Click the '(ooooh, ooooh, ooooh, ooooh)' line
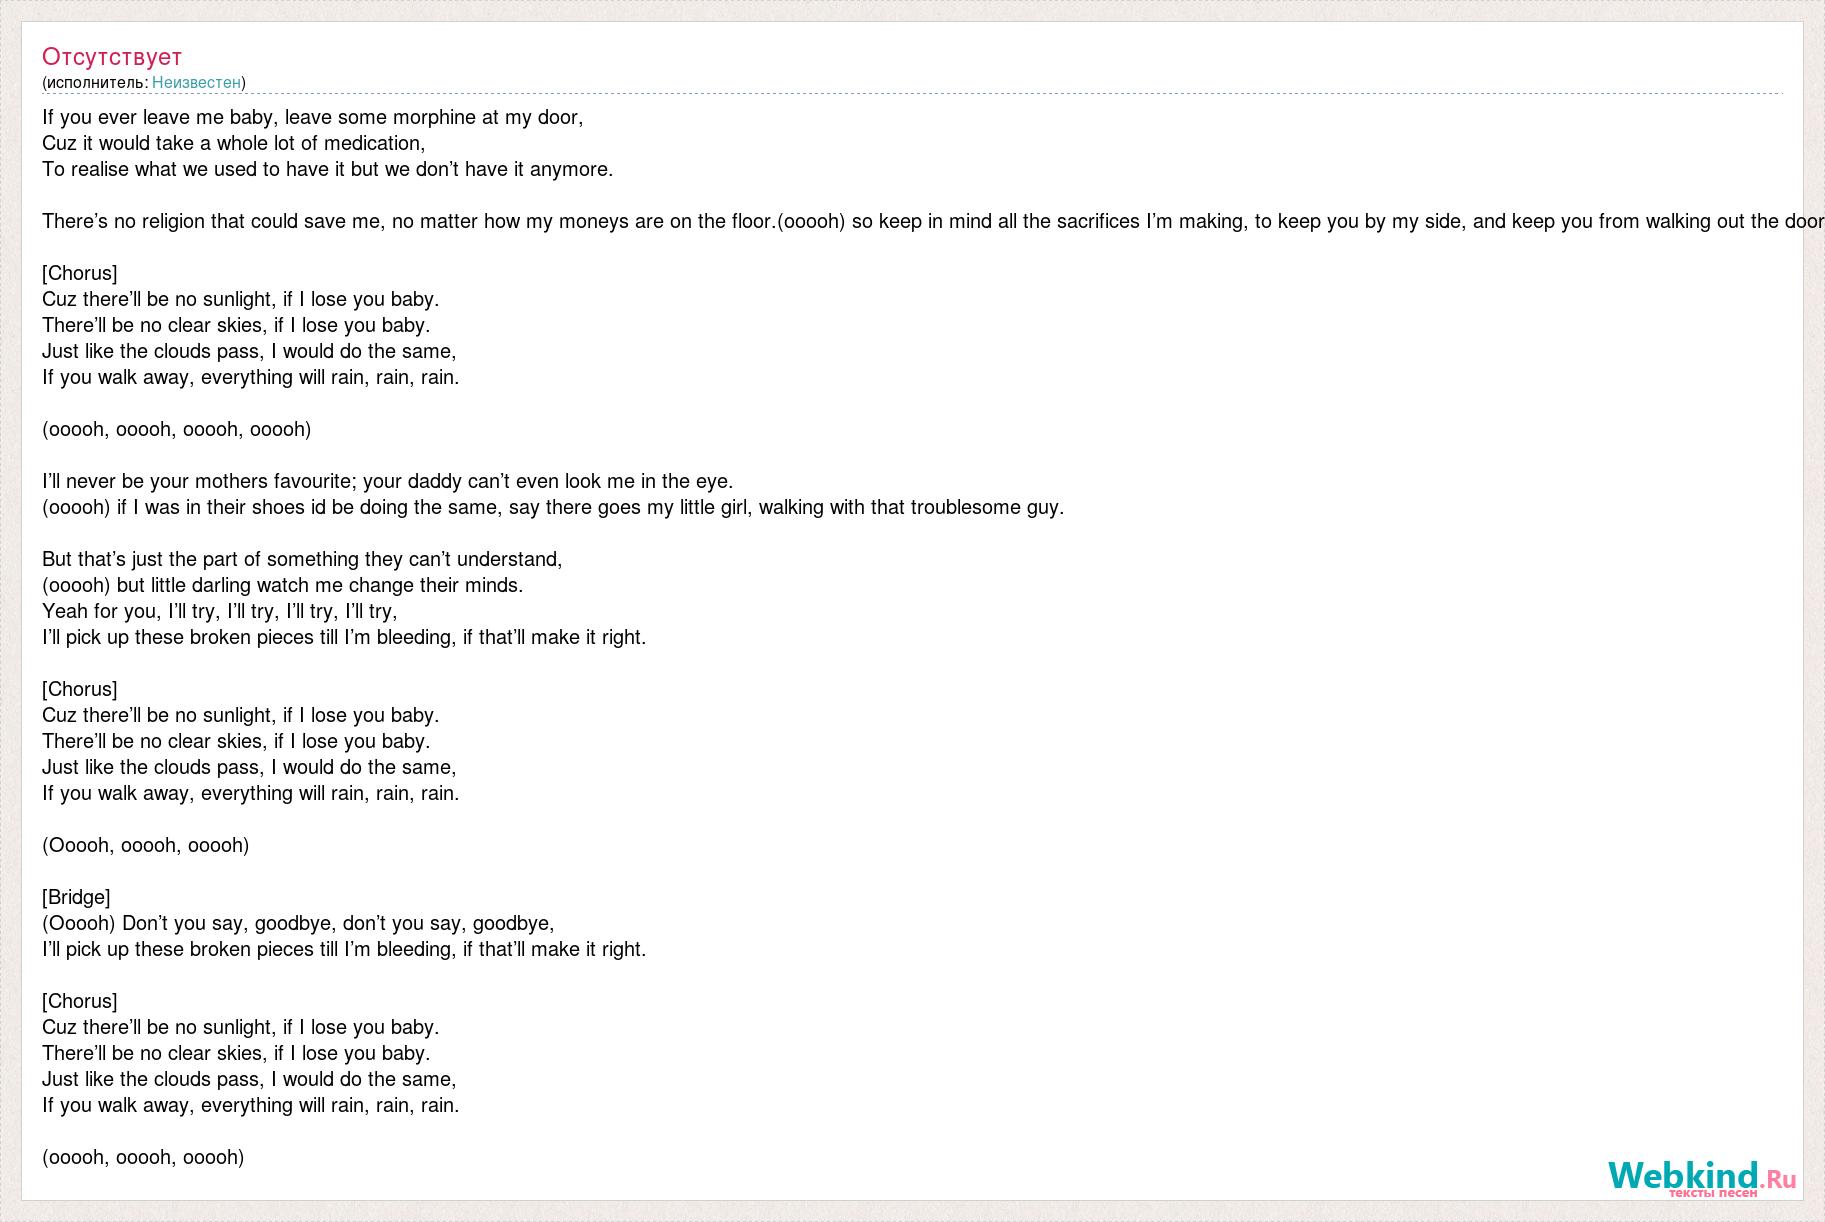1825x1222 pixels. click(x=177, y=429)
